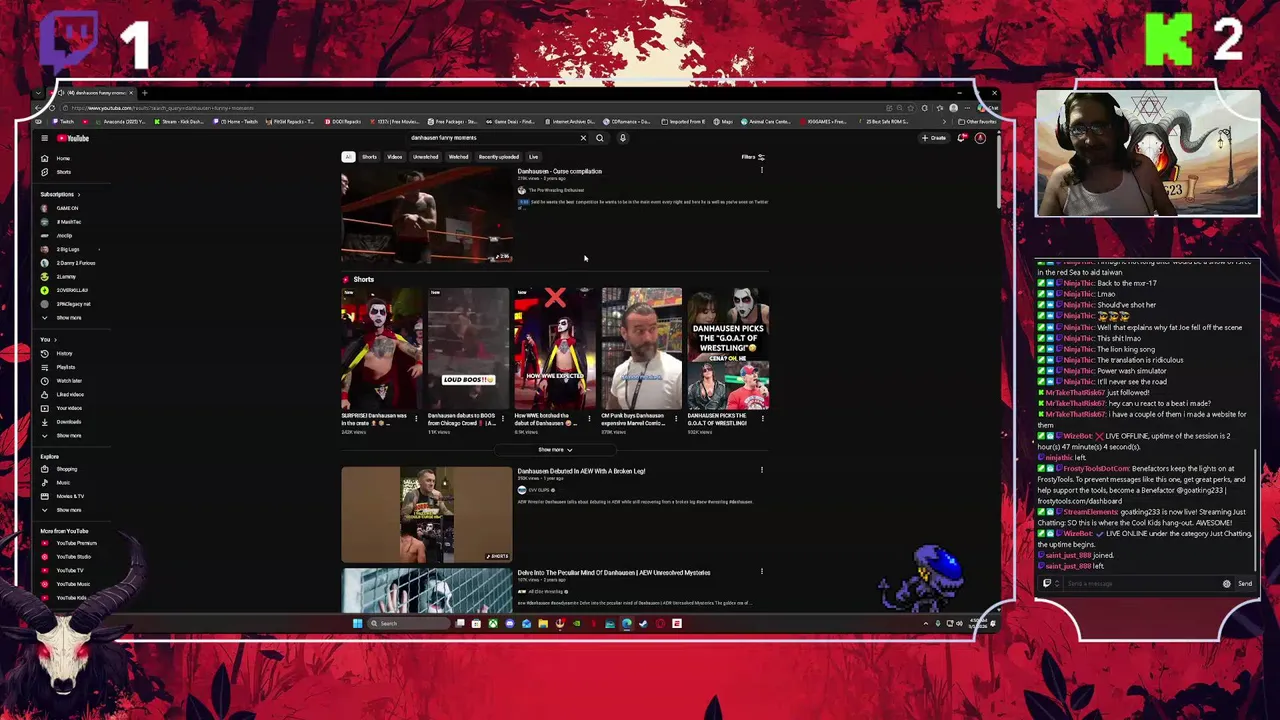Open YouTube Premium link
The width and height of the screenshot is (1280, 720).
(76, 543)
